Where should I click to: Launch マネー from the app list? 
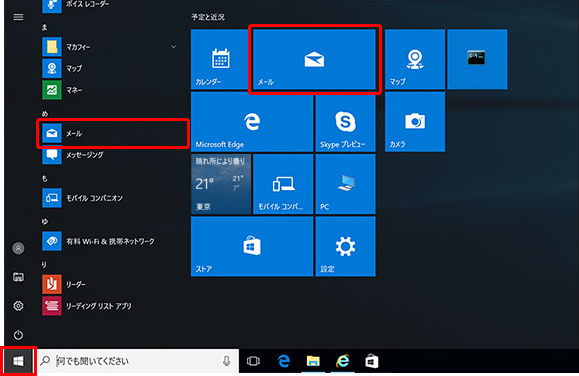[111, 90]
